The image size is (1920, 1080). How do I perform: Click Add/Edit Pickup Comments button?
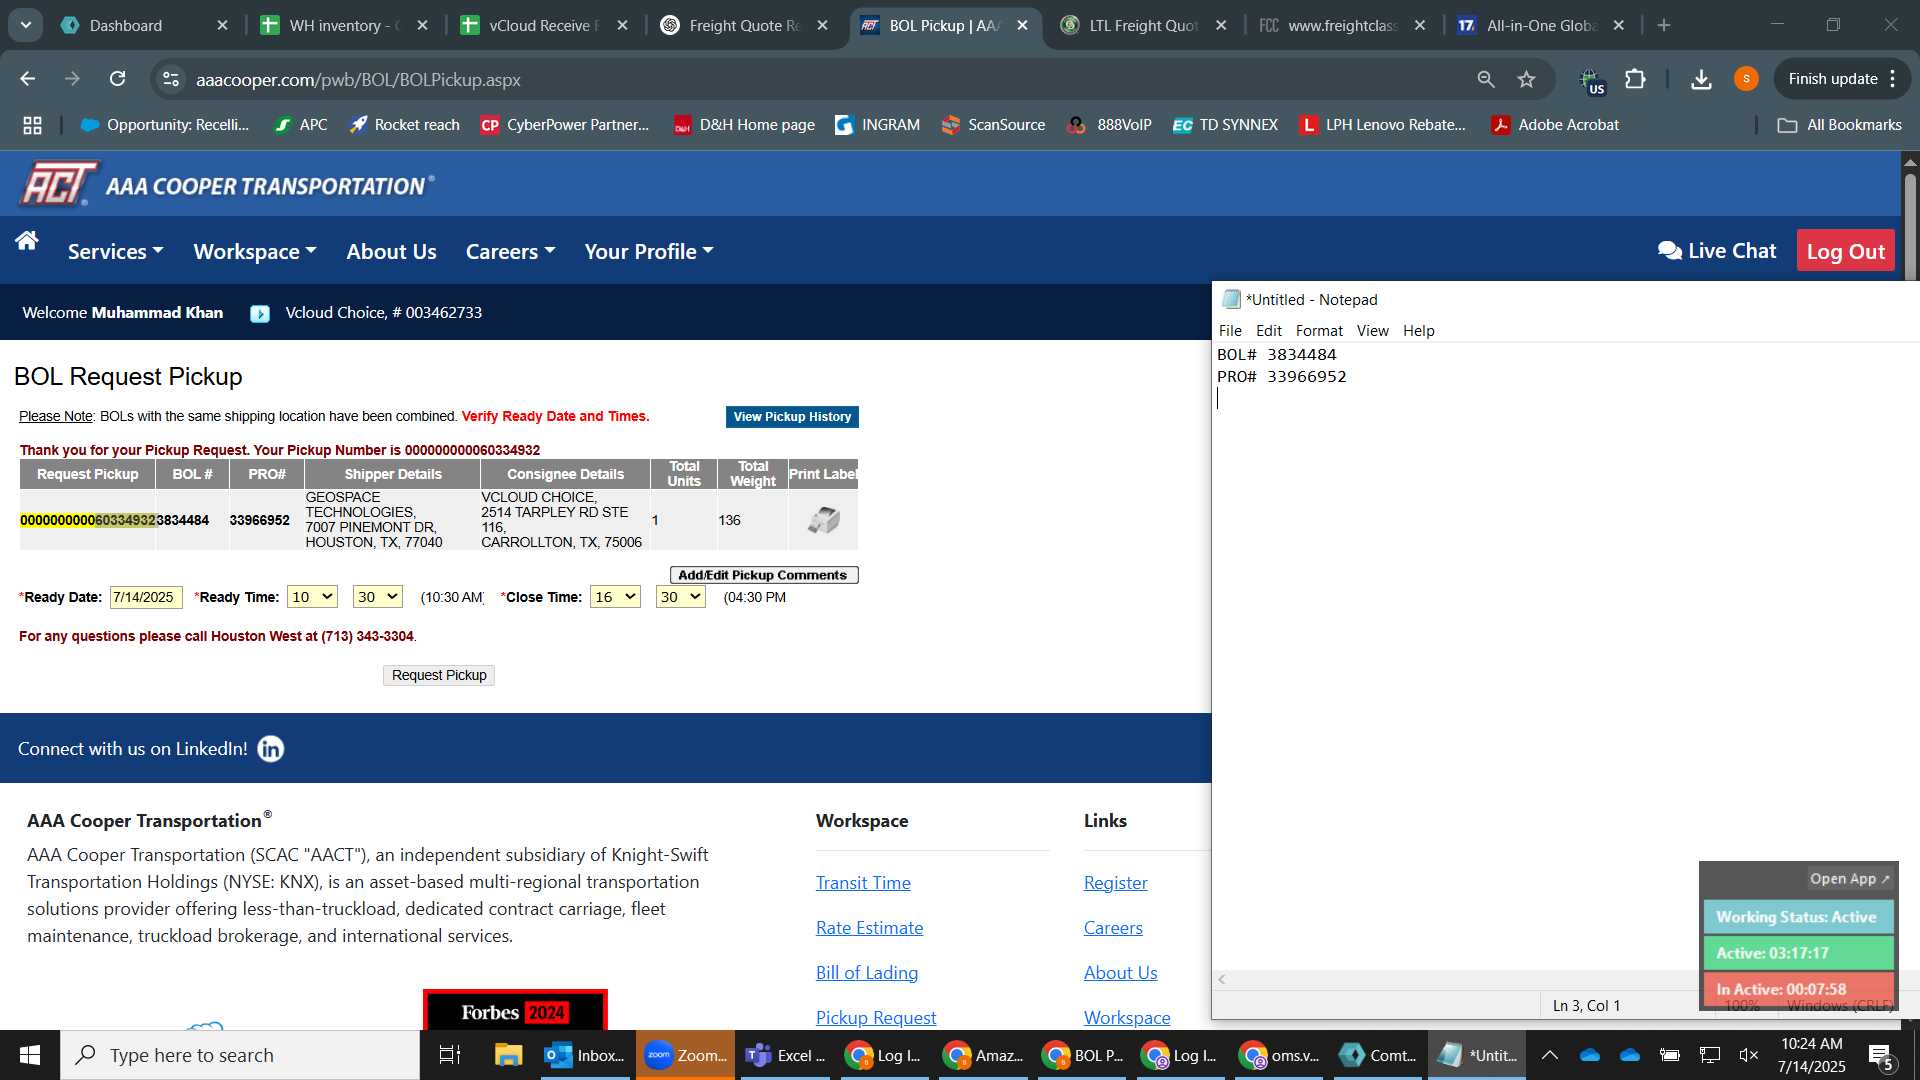click(764, 575)
